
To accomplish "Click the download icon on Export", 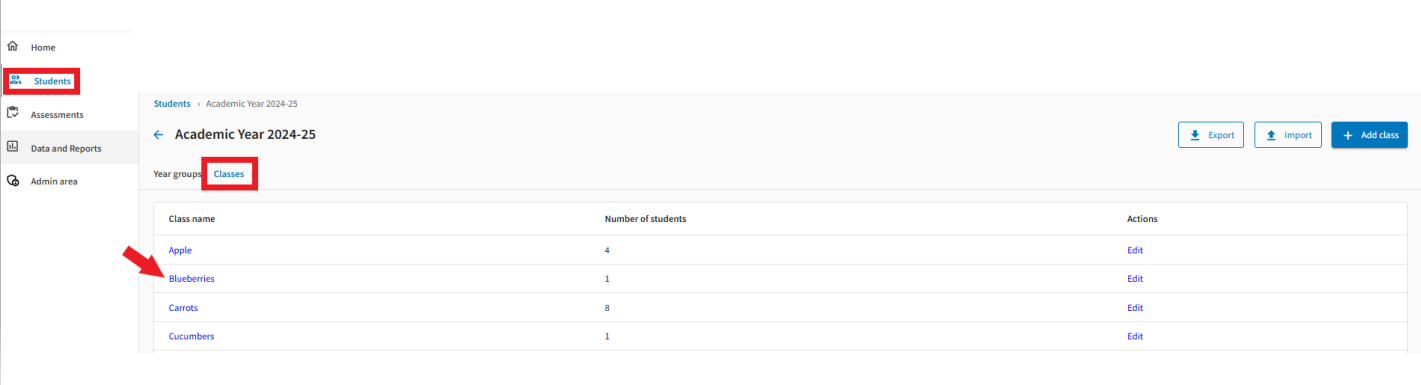I will (x=1195, y=135).
